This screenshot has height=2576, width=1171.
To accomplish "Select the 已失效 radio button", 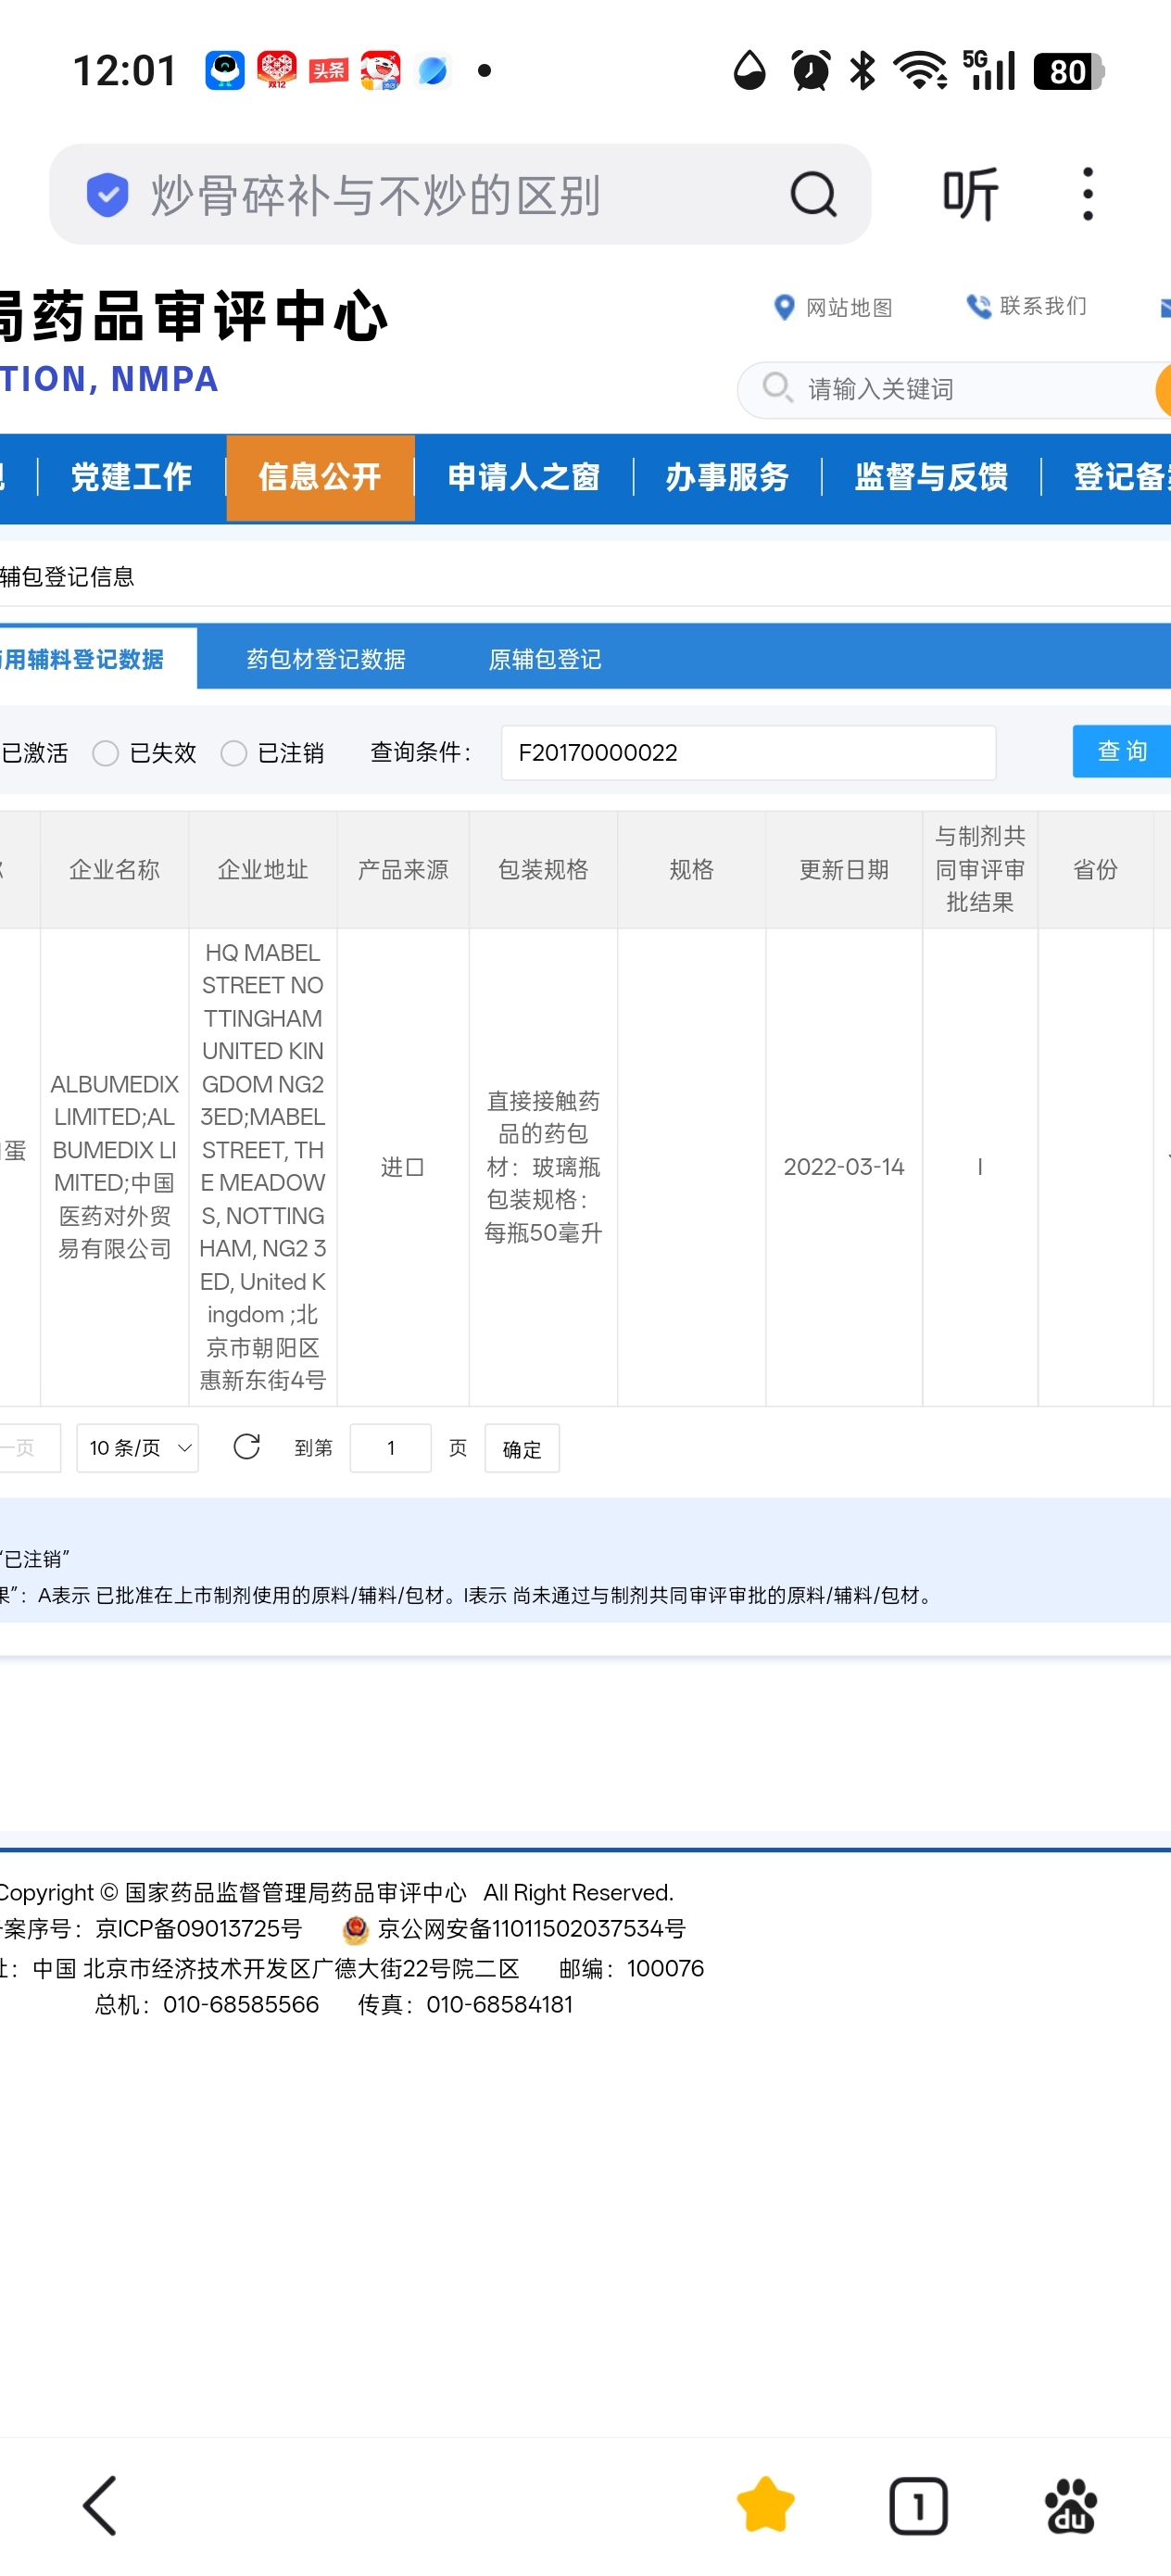I will pyautogui.click(x=105, y=753).
